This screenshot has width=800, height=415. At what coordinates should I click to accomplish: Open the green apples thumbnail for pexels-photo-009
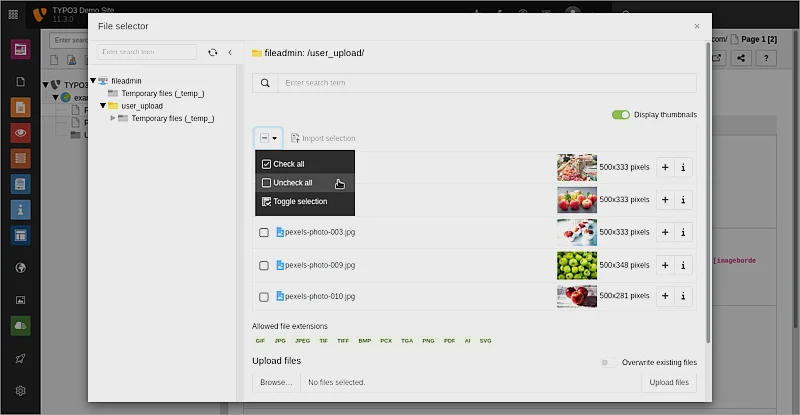point(576,265)
